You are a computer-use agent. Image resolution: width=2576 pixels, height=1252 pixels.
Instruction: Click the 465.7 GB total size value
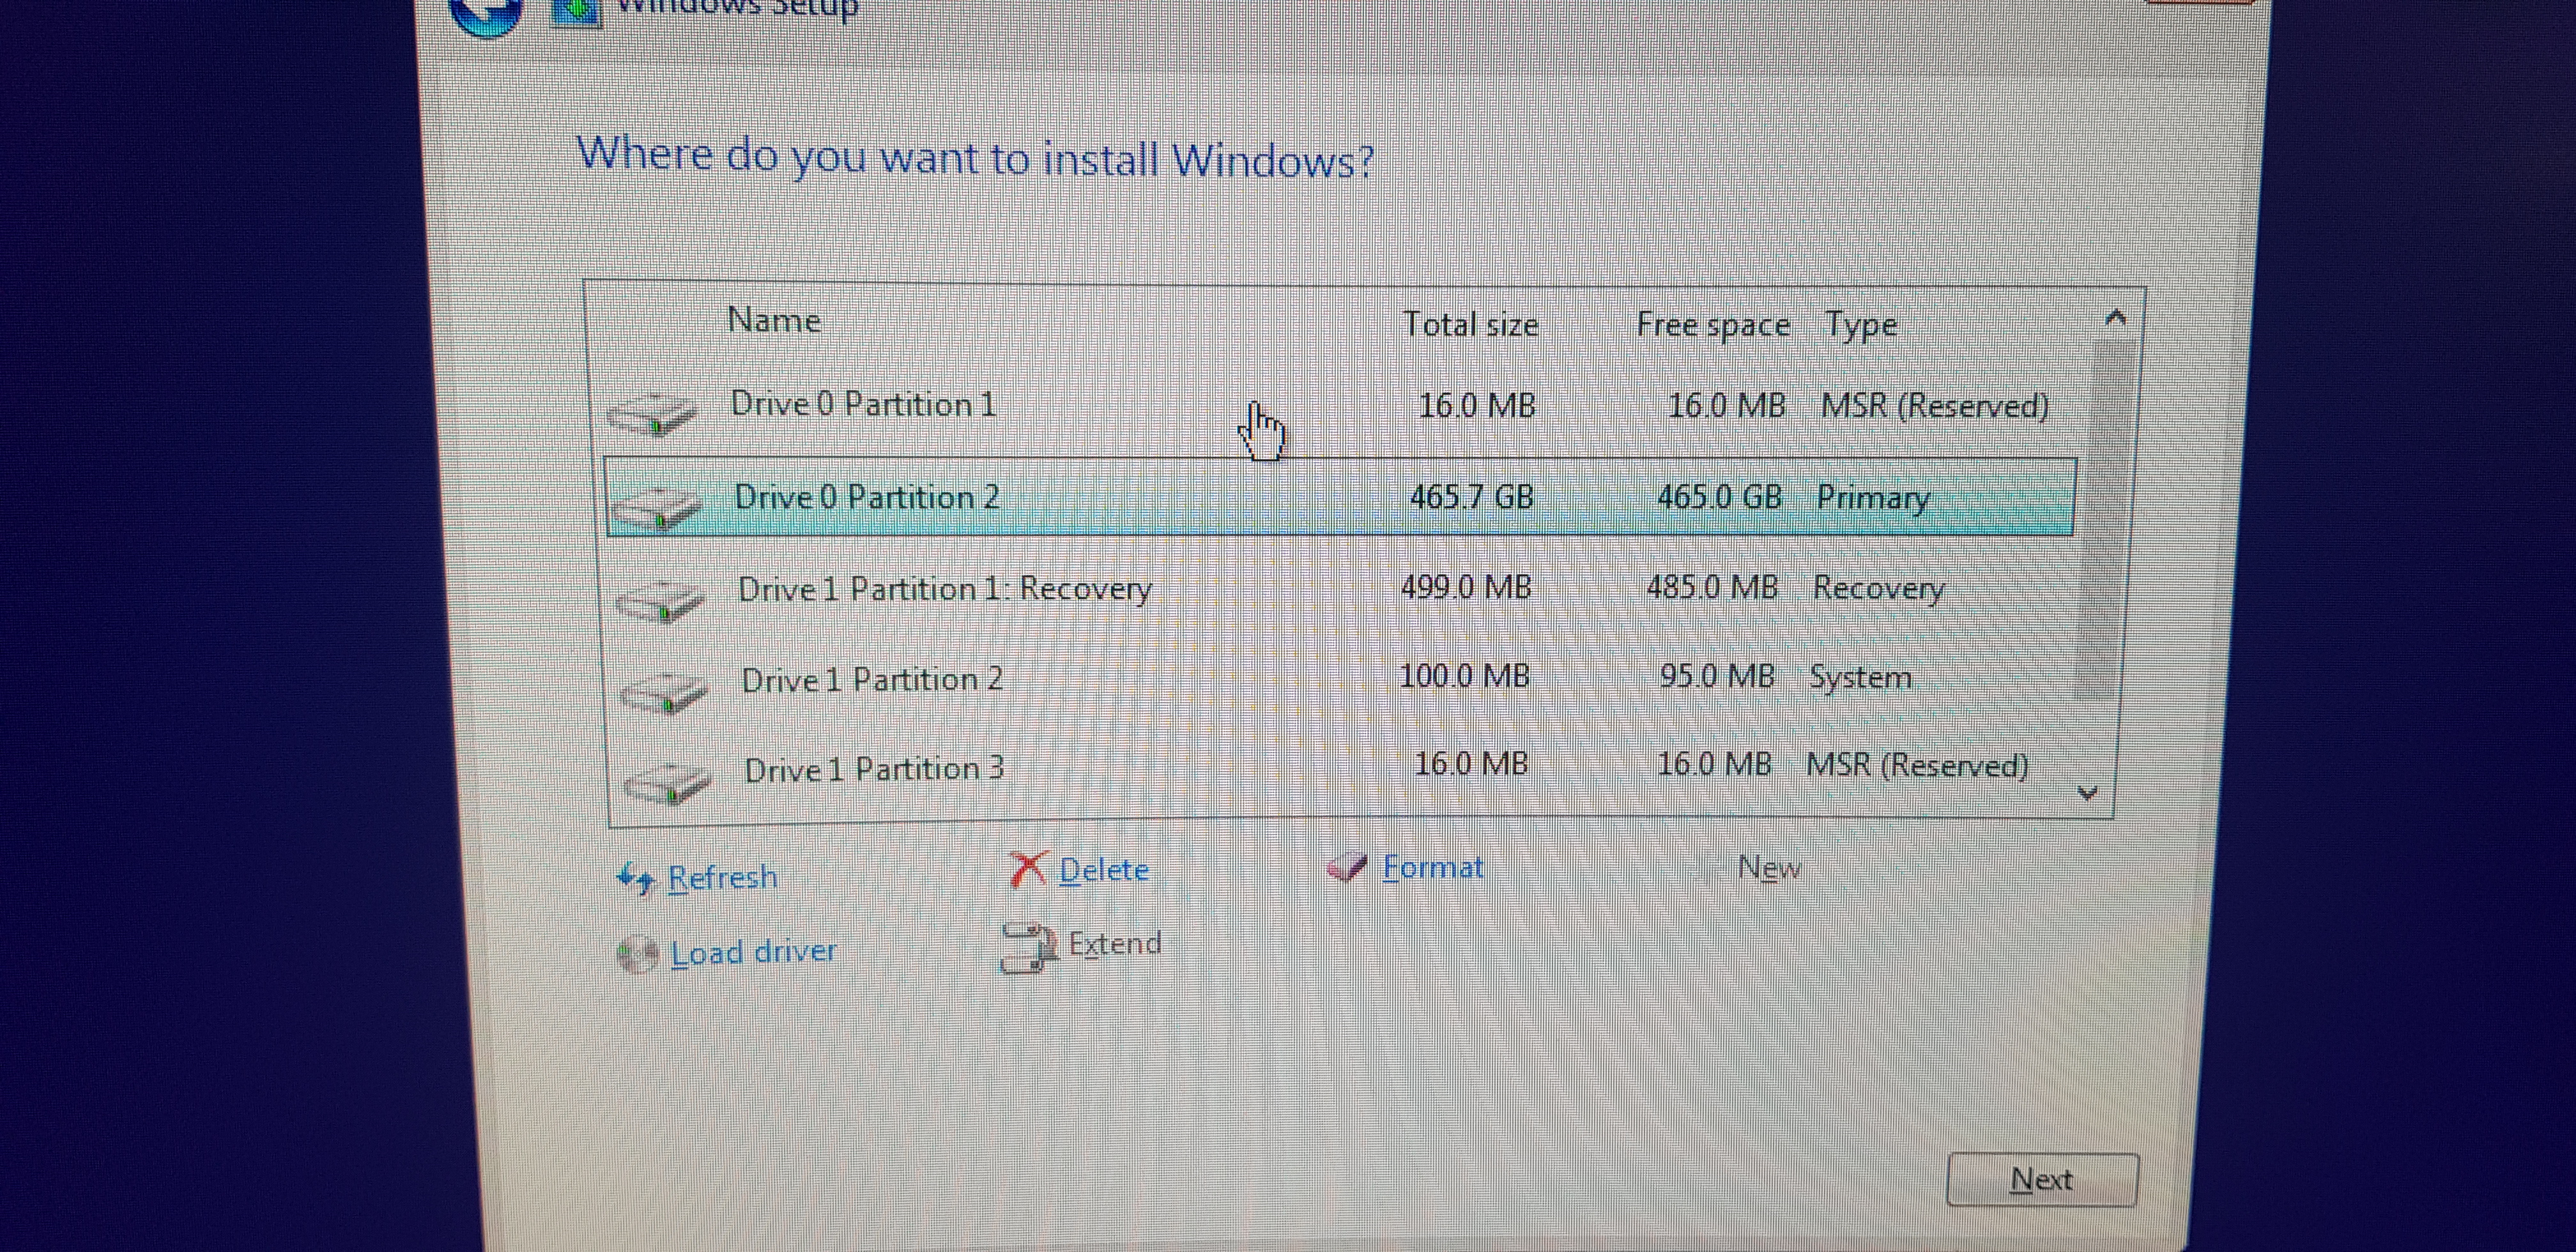click(x=1471, y=497)
